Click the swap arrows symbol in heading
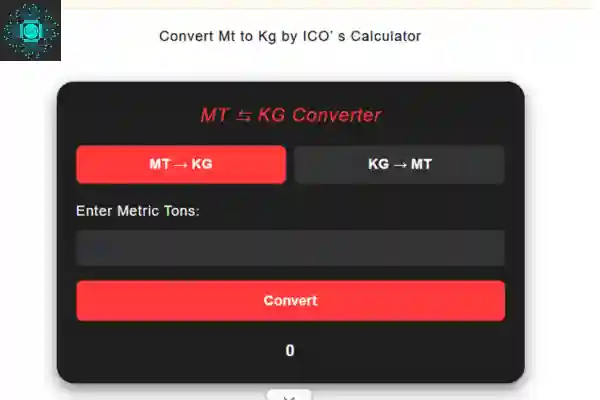The height and width of the screenshot is (400, 600). pos(244,115)
